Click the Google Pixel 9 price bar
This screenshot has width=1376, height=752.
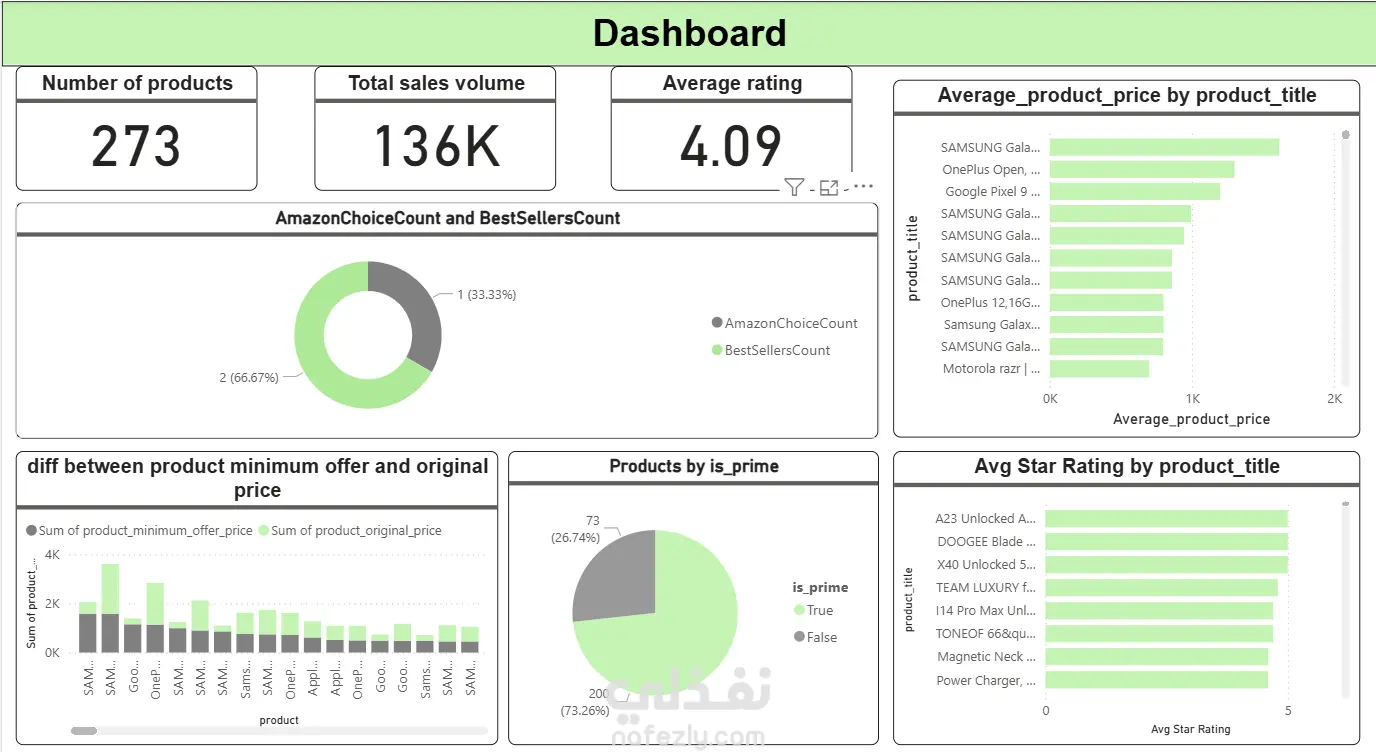point(1135,192)
